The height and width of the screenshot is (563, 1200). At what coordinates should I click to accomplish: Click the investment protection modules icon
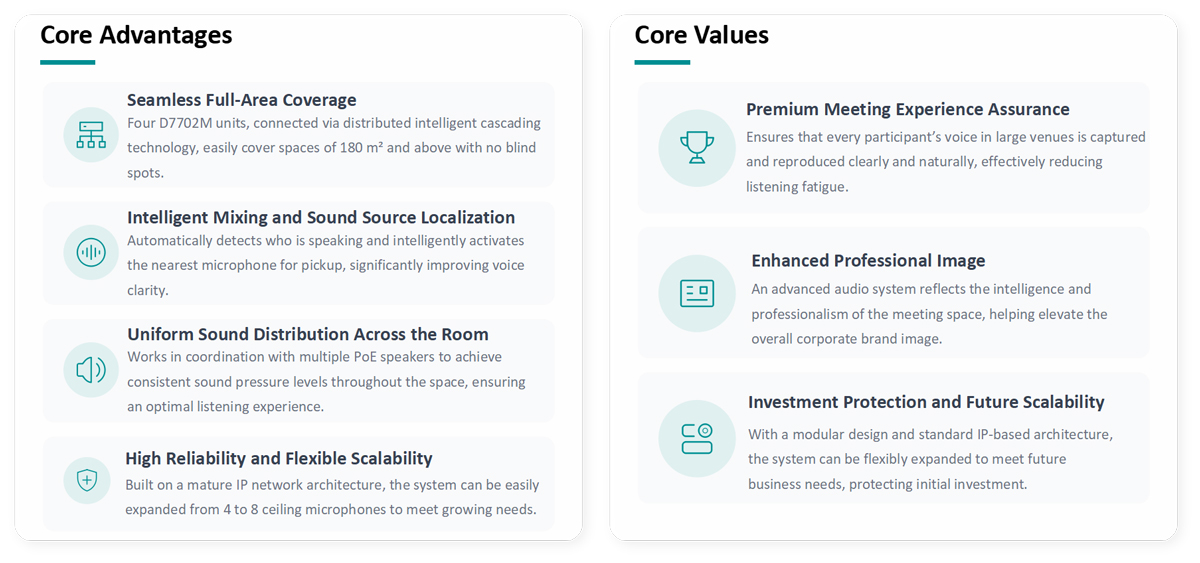(x=697, y=438)
